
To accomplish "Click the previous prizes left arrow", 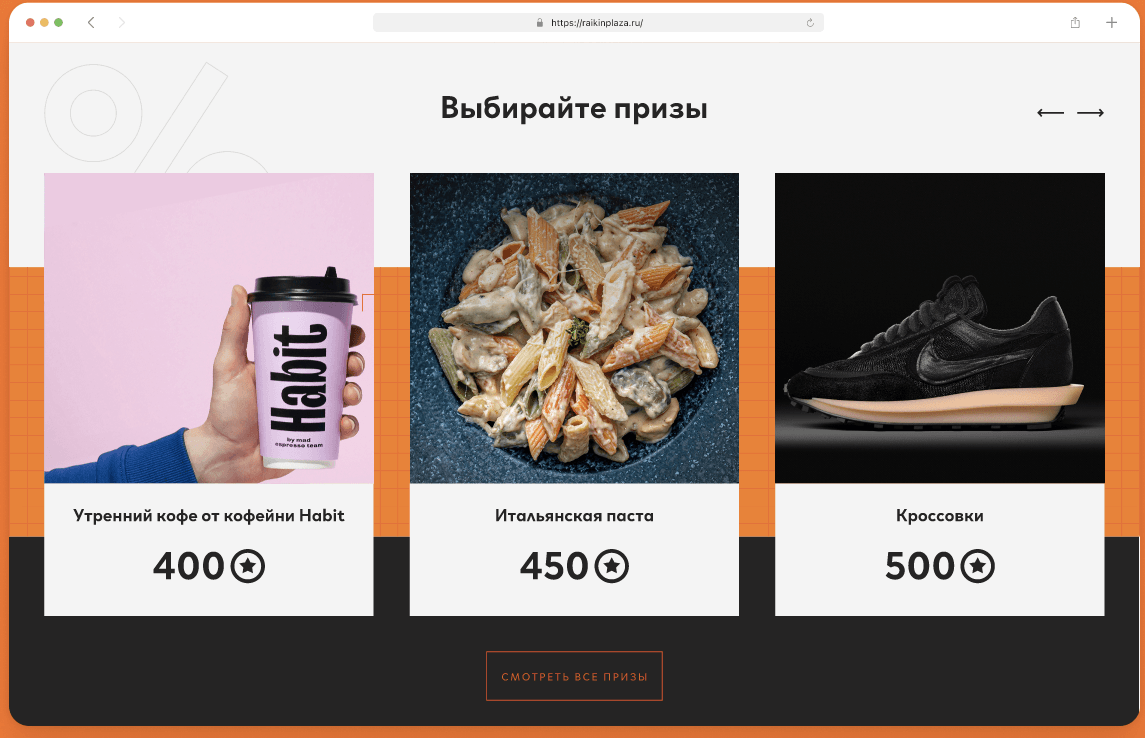I will [x=1050, y=112].
